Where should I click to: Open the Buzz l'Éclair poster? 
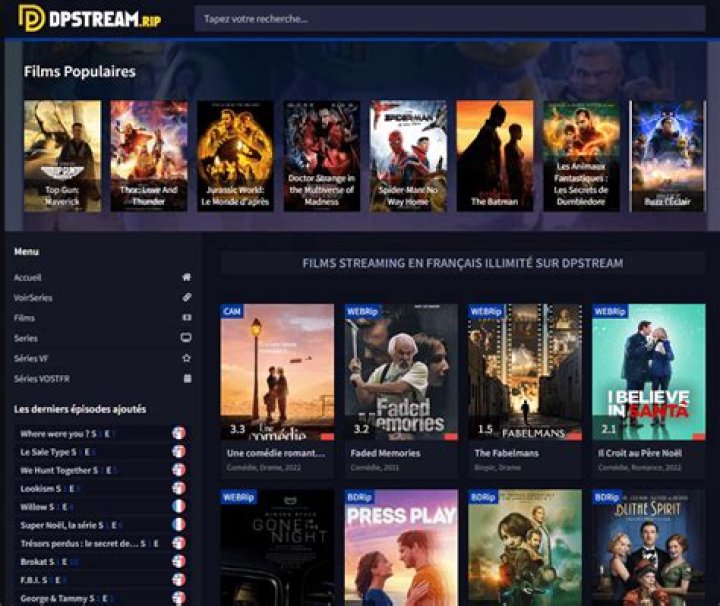pos(667,156)
